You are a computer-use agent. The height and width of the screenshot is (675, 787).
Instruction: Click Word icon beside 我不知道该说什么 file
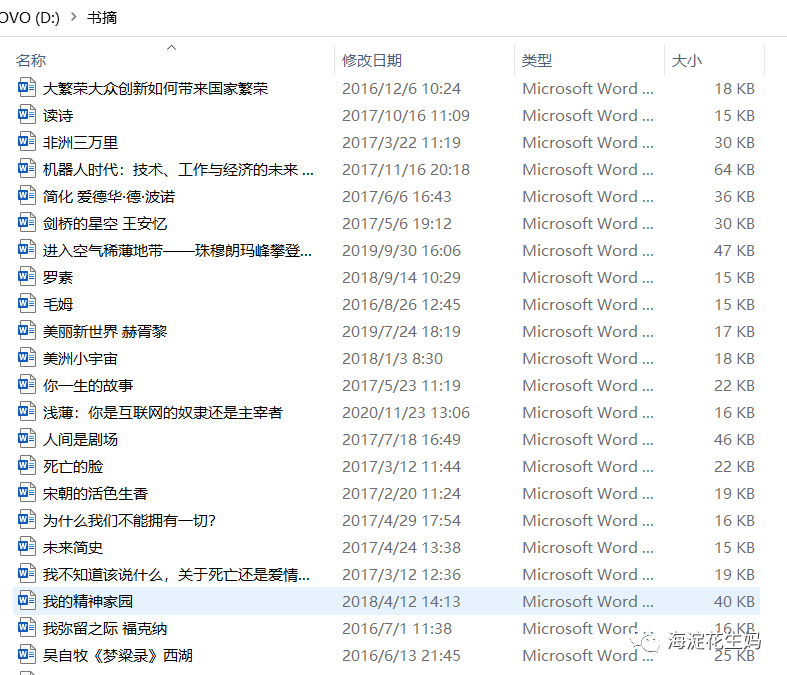coord(27,574)
